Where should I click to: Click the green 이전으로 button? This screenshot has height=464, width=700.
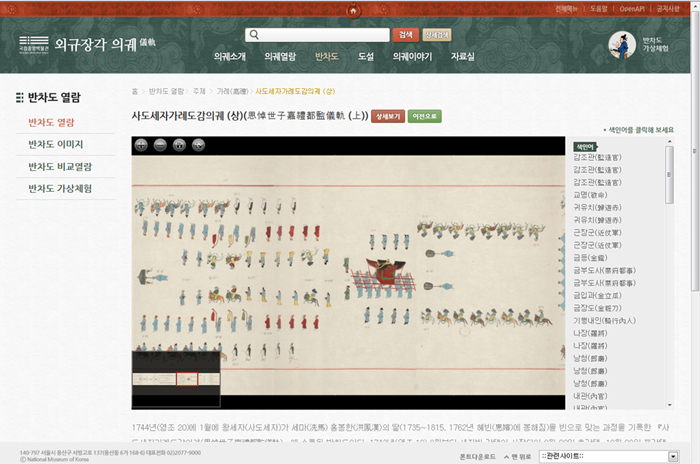(x=425, y=116)
